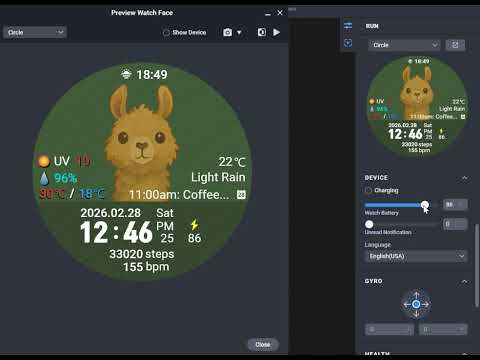Viewport: 480px width, 360px height.
Task: Open the Run sliders sidebar icon
Action: click(348, 26)
